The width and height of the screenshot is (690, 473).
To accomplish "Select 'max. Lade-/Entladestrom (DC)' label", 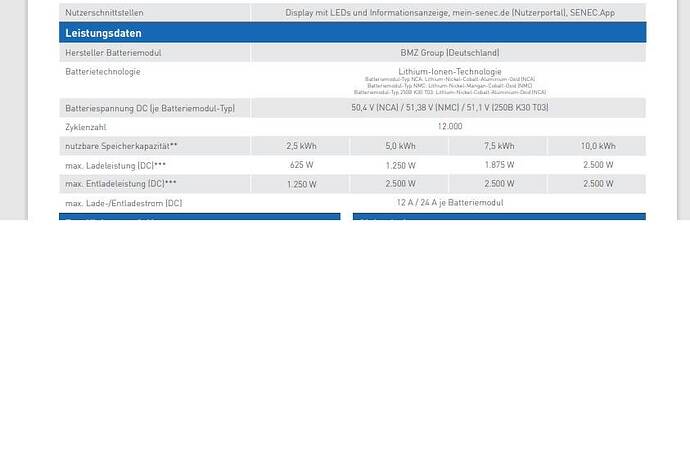I will pyautogui.click(x=124, y=203).
